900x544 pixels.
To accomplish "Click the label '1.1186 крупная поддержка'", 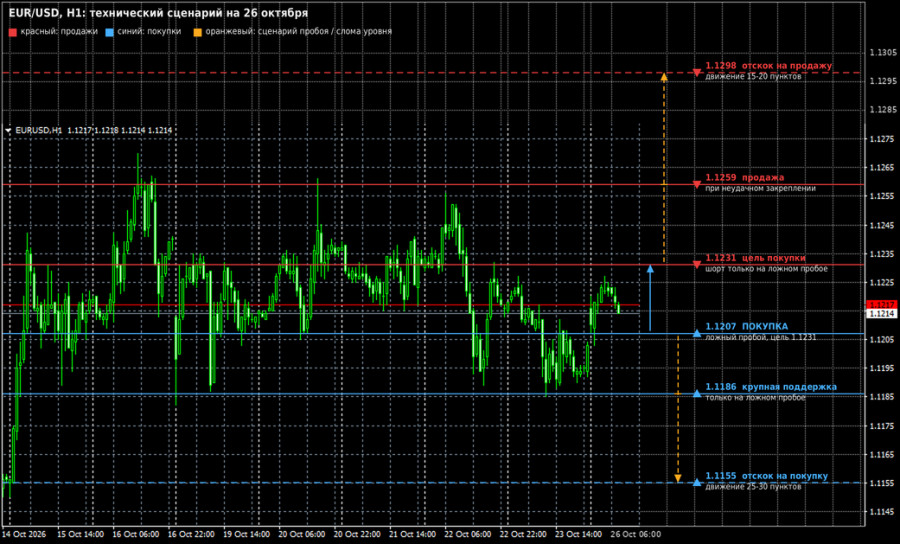I will click(771, 387).
